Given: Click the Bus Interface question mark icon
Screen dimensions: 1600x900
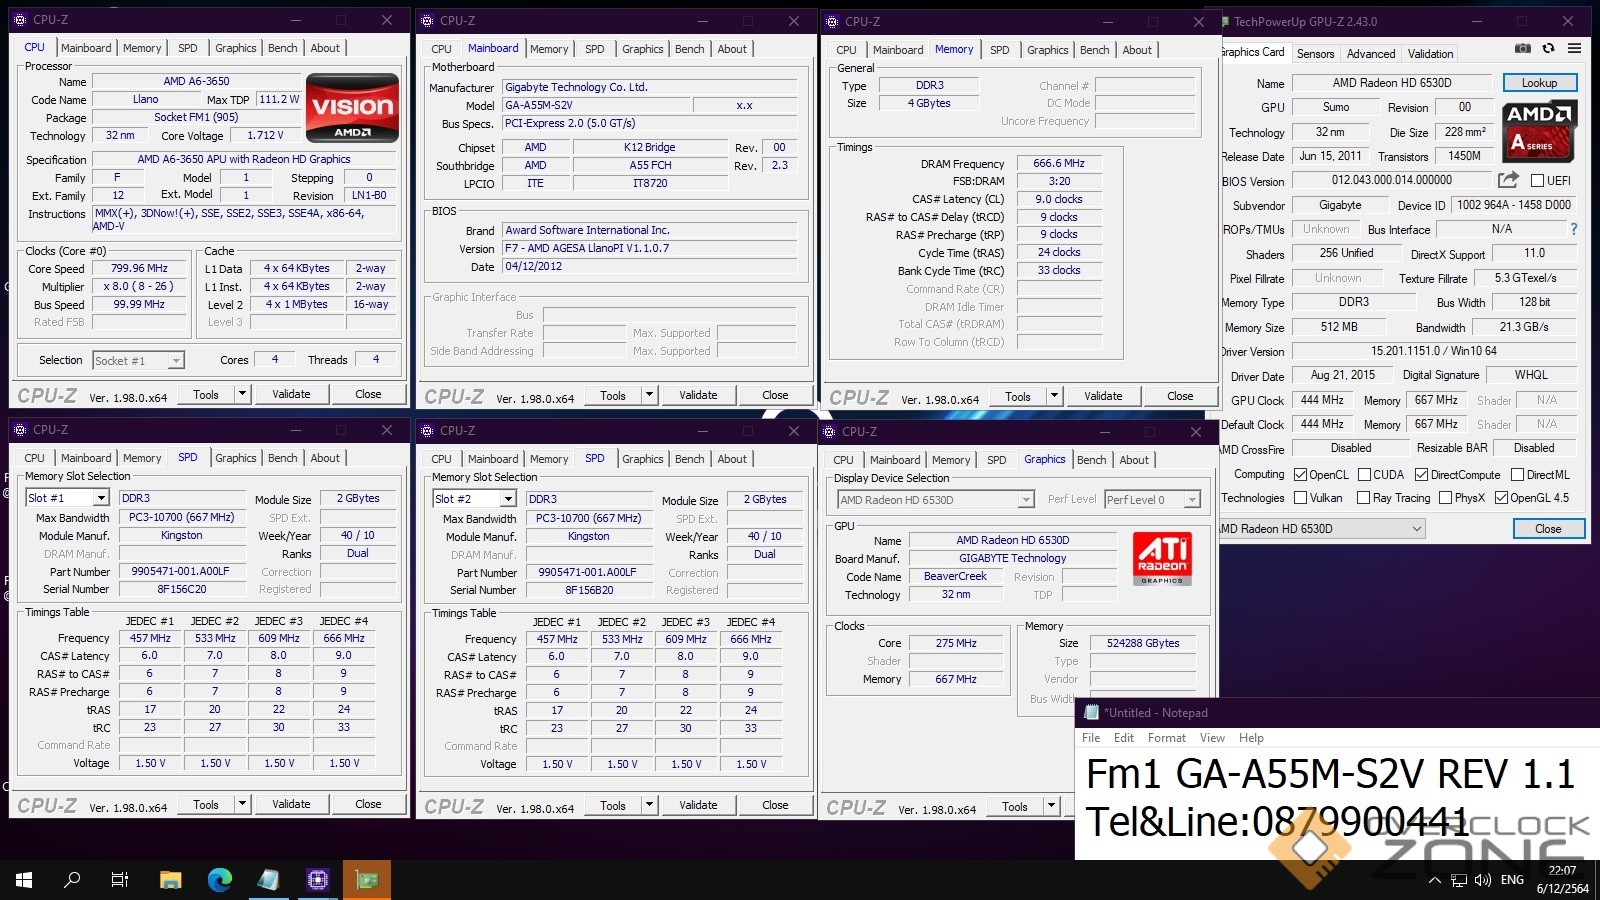Looking at the screenshot, I should tap(1574, 229).
